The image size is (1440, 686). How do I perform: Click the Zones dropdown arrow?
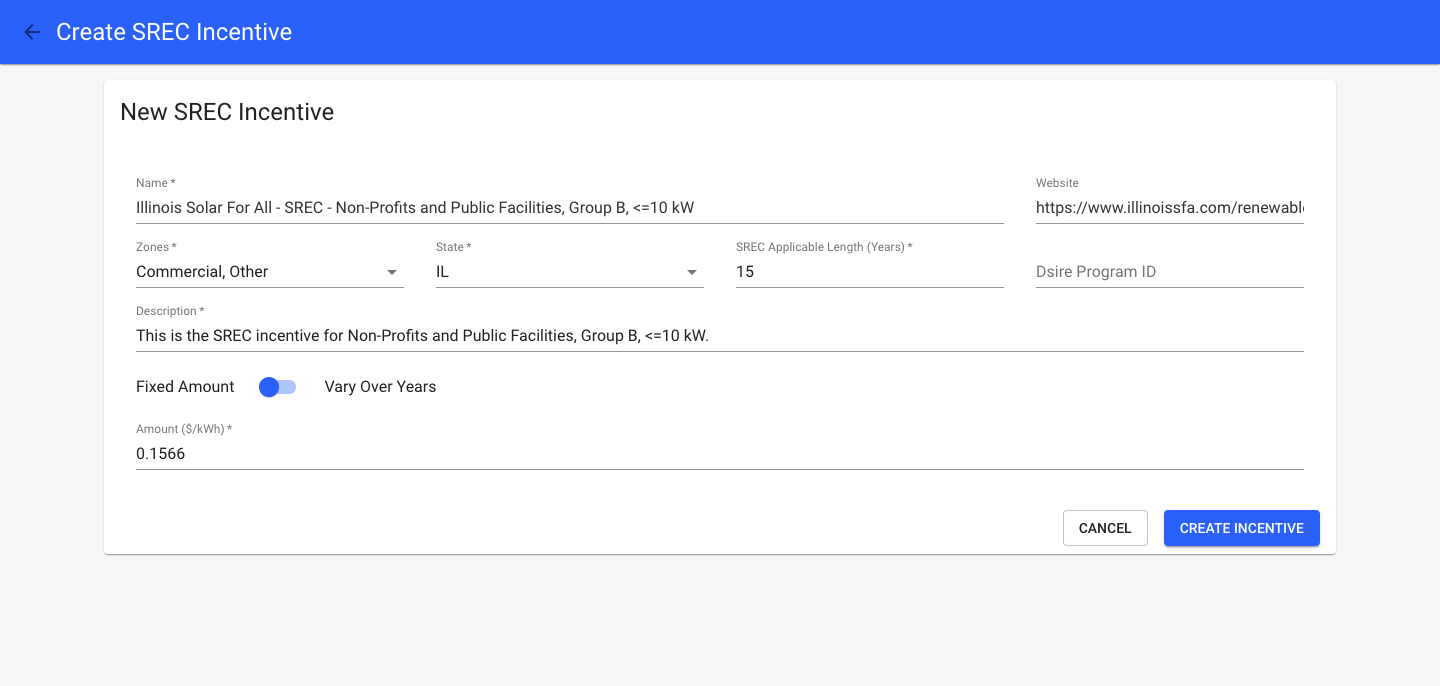coord(392,272)
